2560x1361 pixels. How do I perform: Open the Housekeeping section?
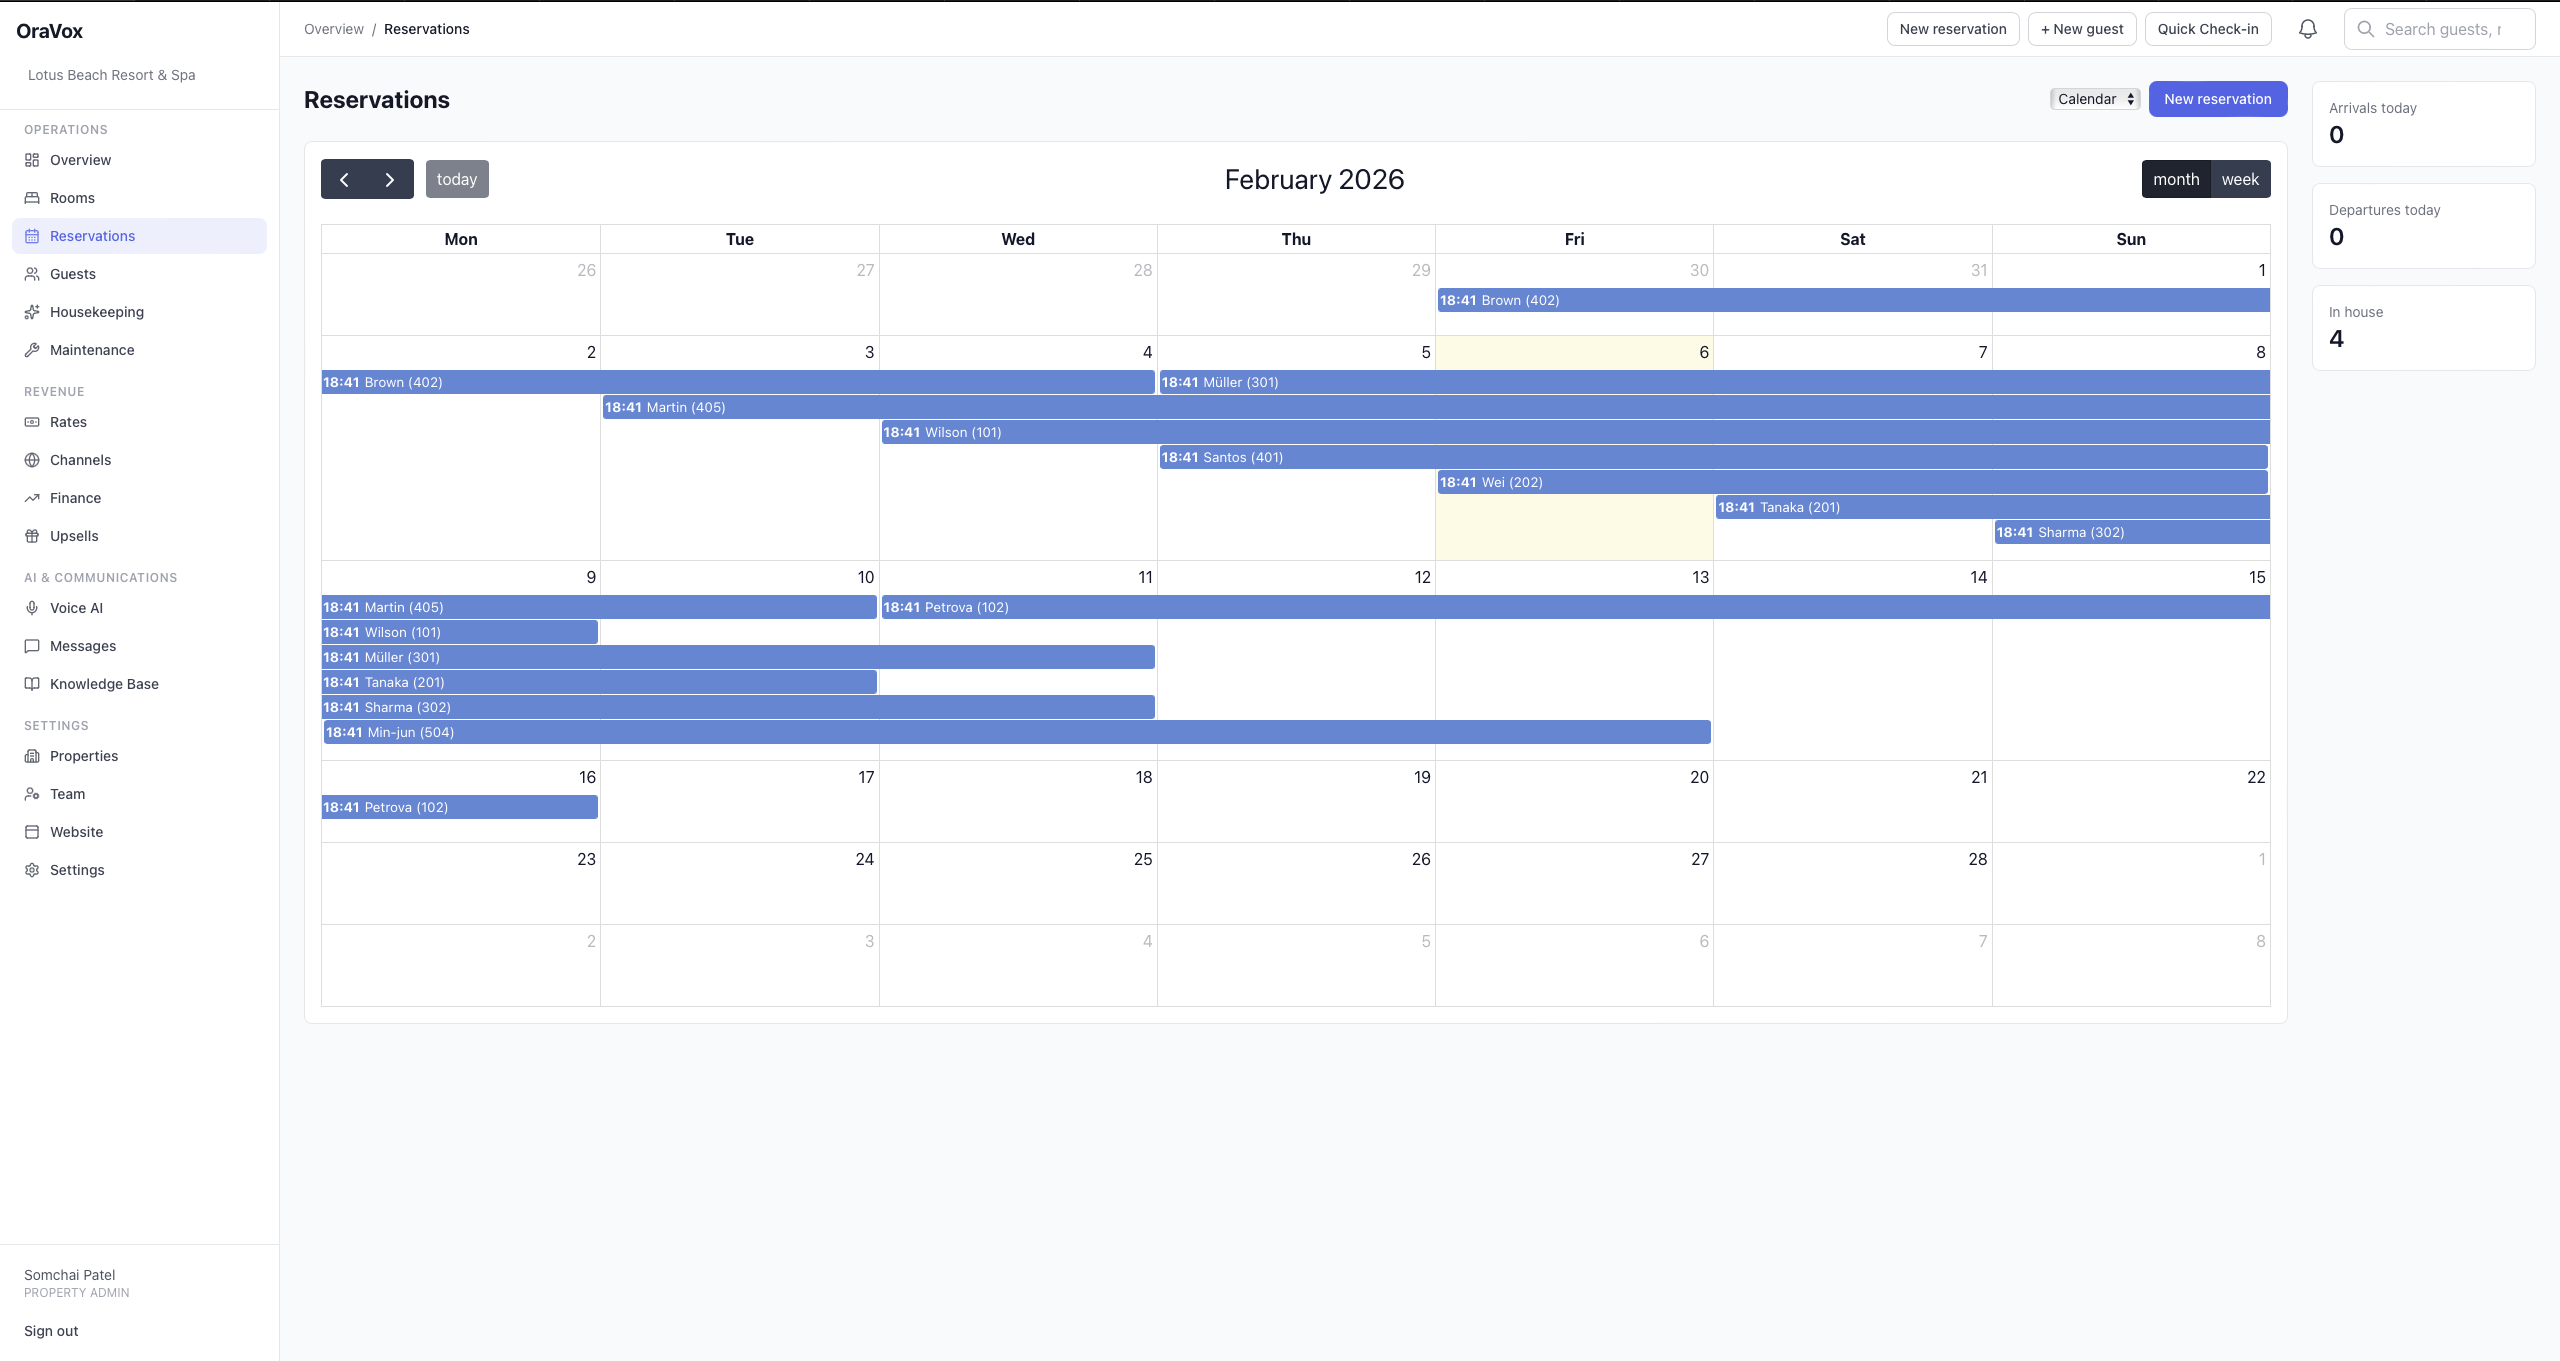pos(96,311)
